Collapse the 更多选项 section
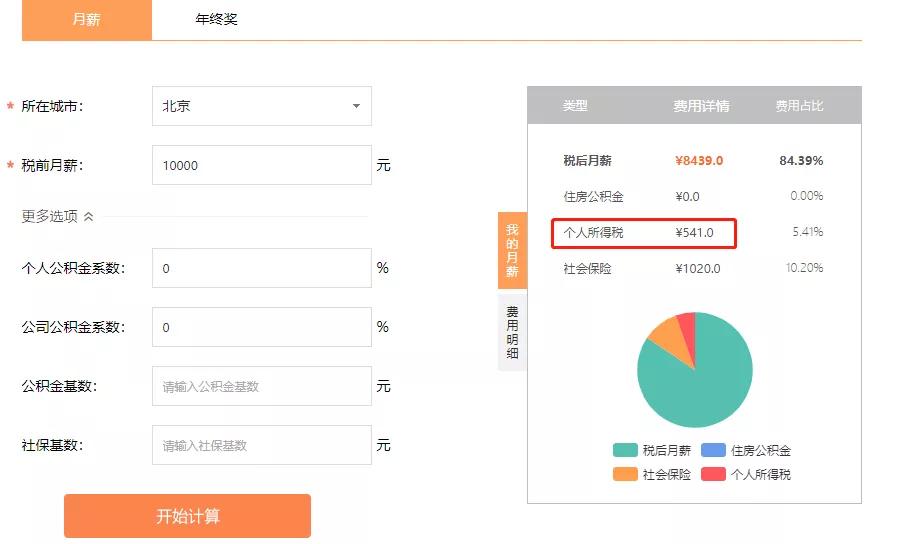This screenshot has width=904, height=544. 57,216
